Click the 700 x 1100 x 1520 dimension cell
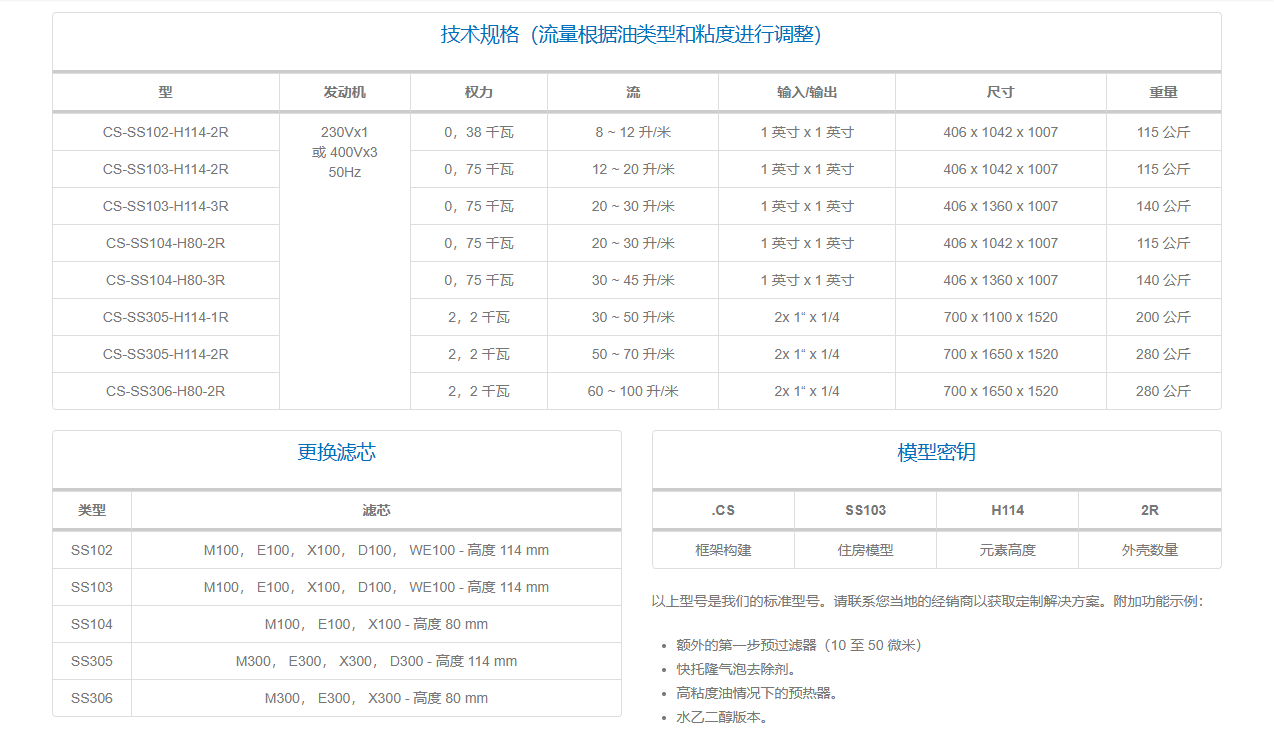Screen dimensions: 1274x737 (x=1000, y=317)
